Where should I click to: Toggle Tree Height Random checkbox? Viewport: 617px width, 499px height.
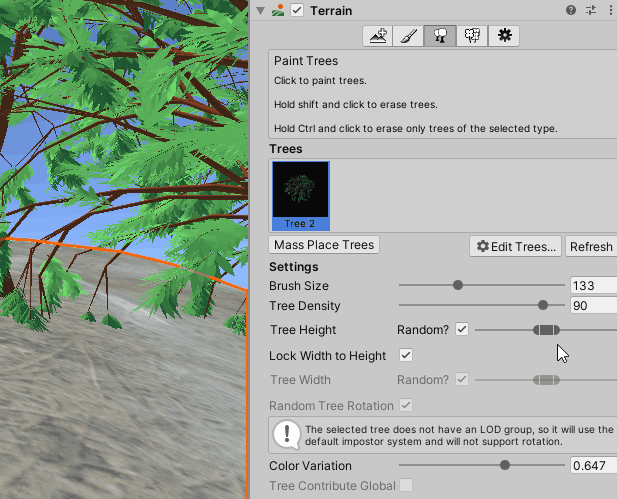[x=462, y=329]
